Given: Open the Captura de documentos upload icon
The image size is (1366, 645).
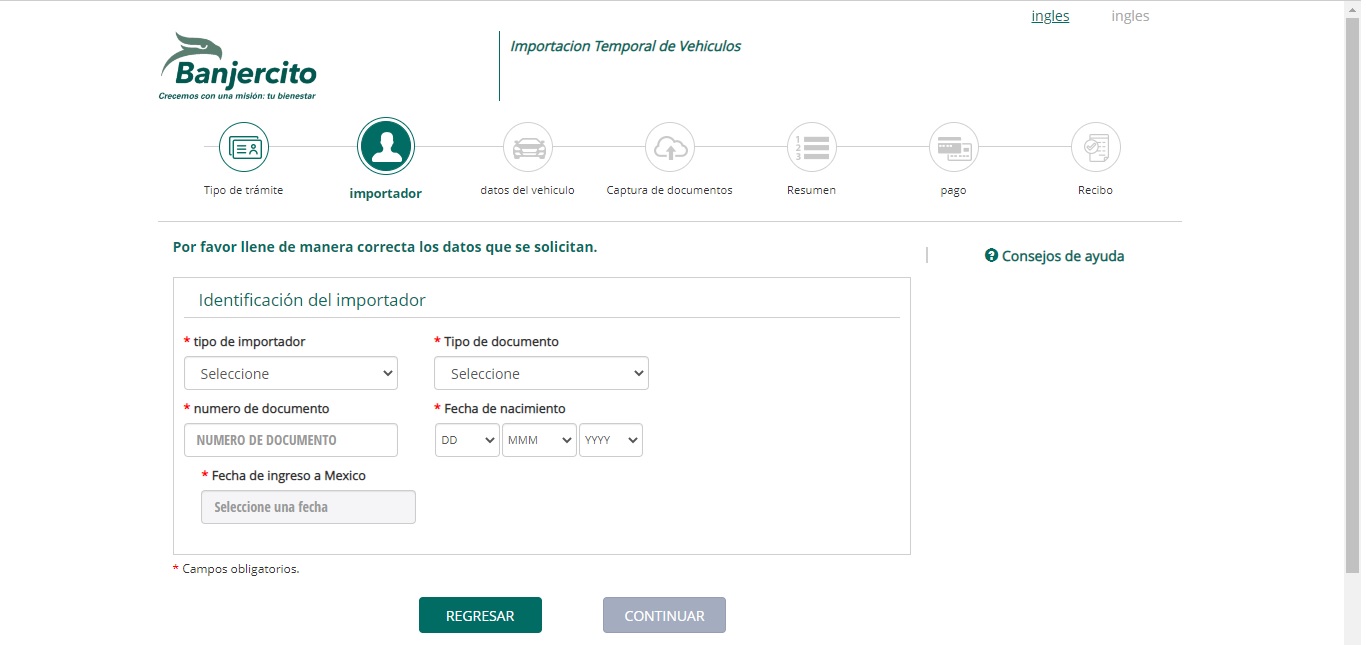Looking at the screenshot, I should click(669, 146).
